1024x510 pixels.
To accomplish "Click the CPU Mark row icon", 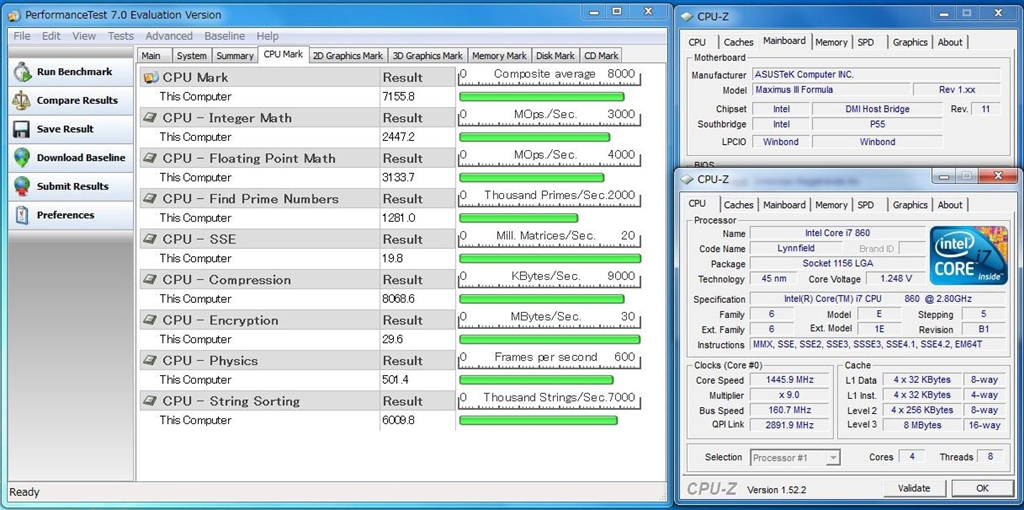I will point(150,77).
